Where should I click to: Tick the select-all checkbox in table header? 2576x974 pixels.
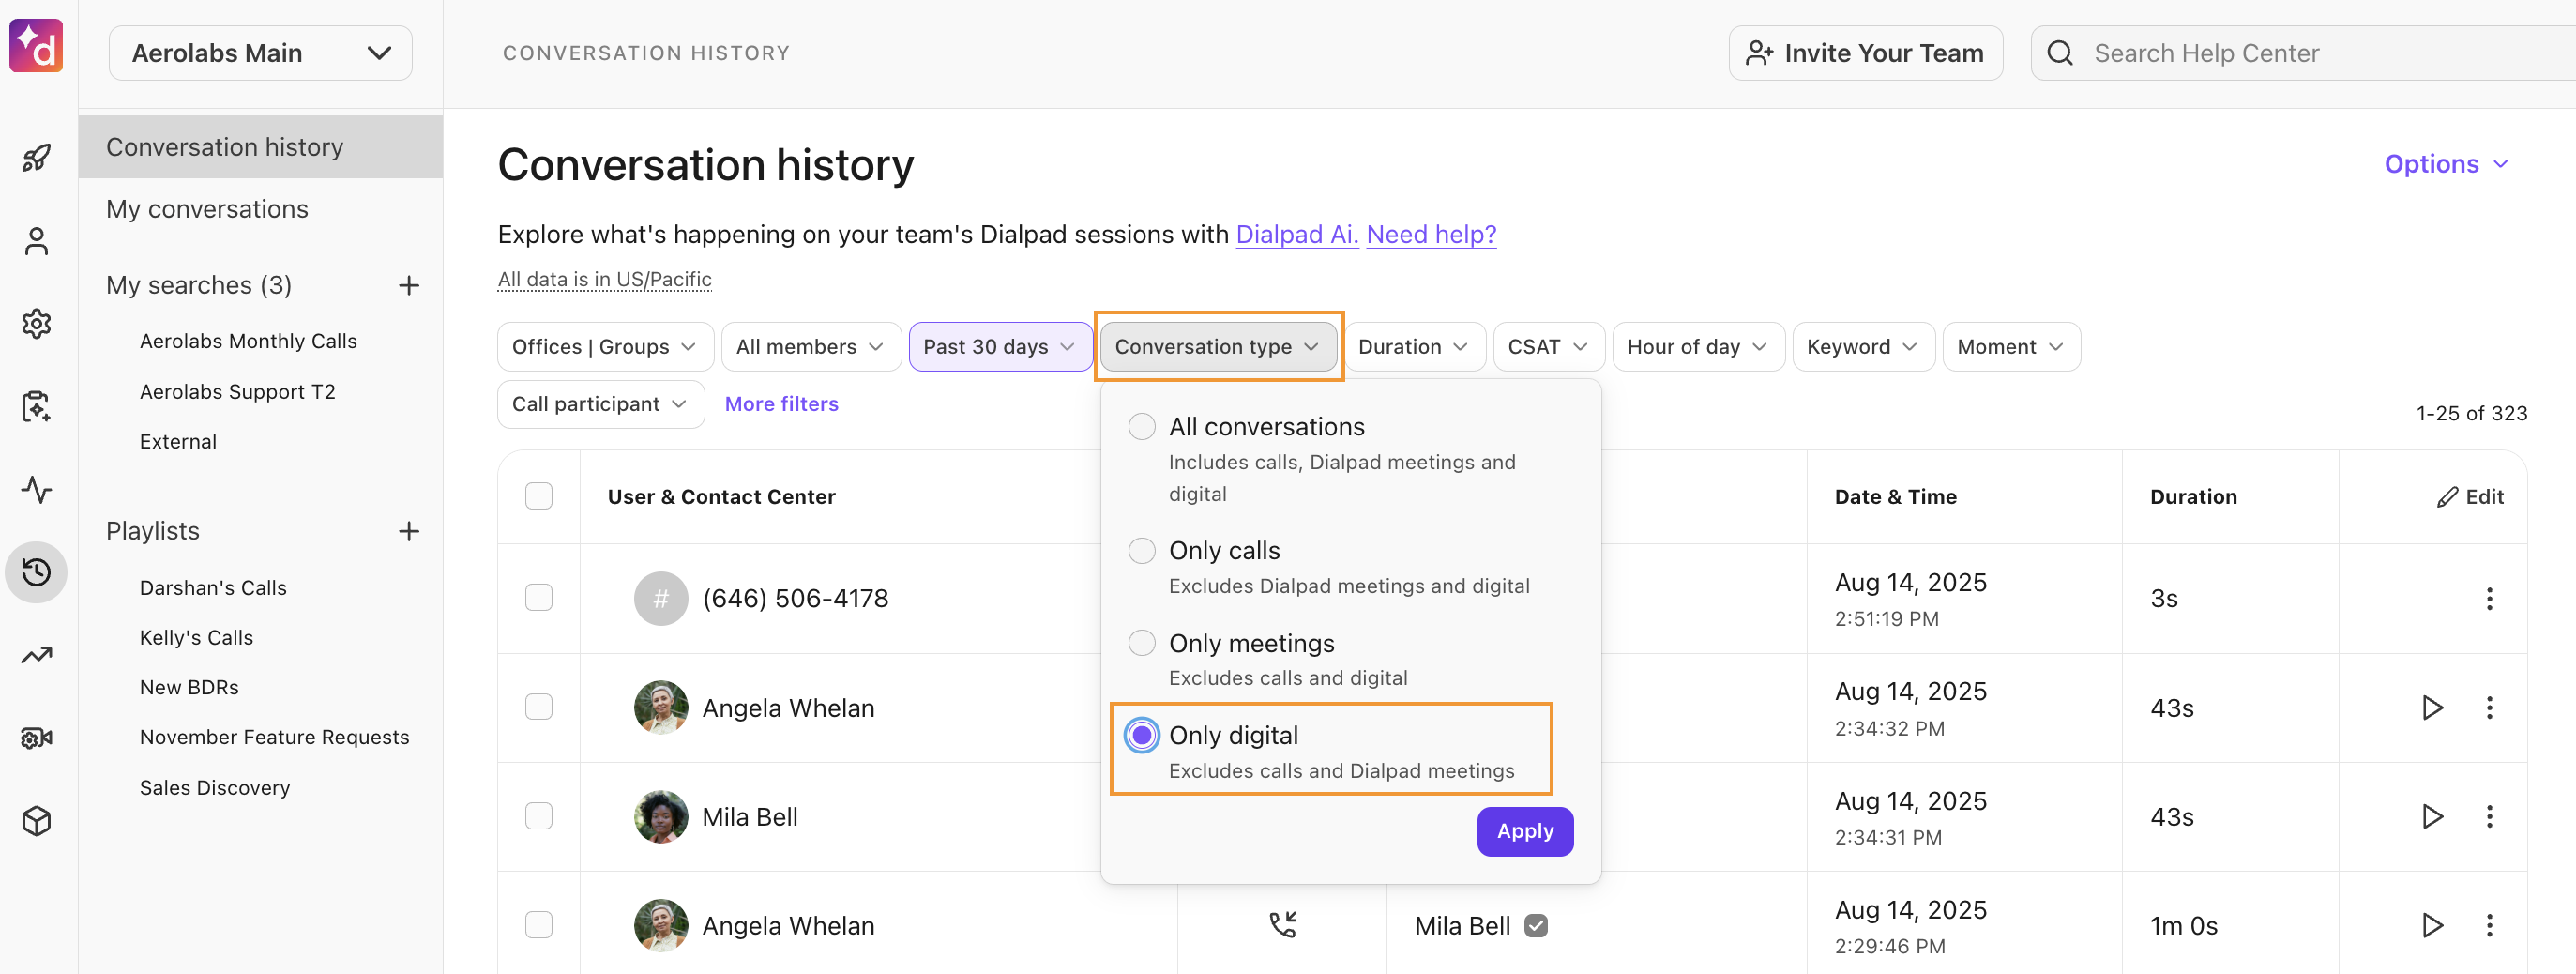(x=539, y=497)
